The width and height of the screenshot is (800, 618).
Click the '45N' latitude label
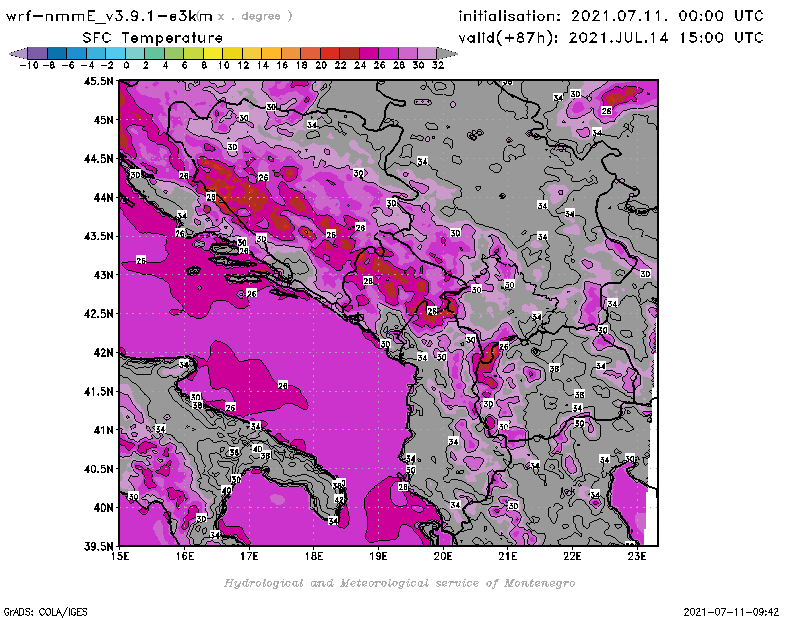tap(103, 120)
